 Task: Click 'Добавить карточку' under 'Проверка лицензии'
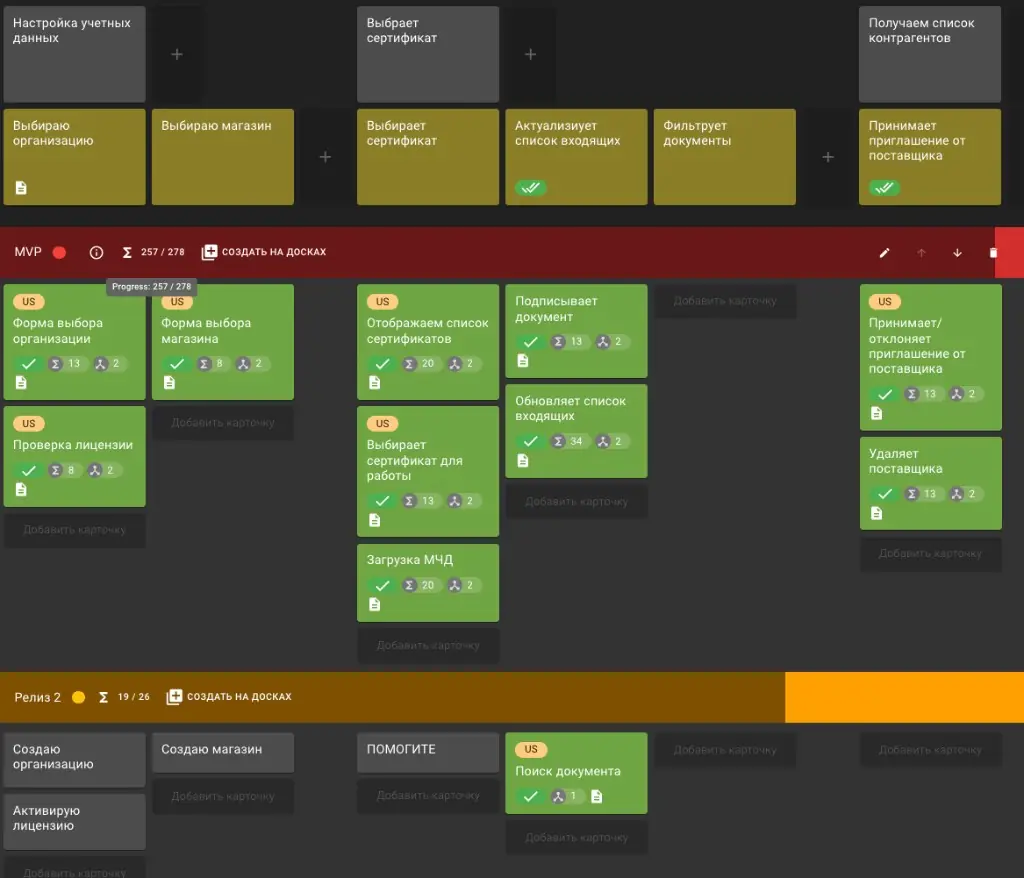(x=74, y=530)
